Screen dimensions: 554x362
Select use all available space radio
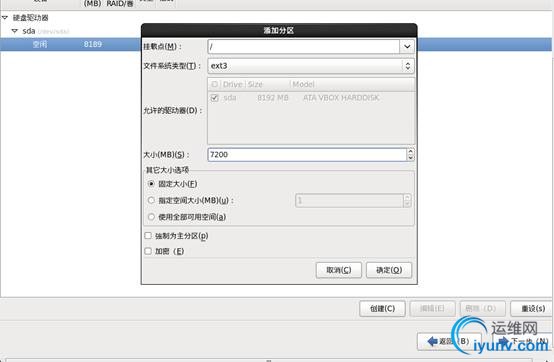point(151,216)
